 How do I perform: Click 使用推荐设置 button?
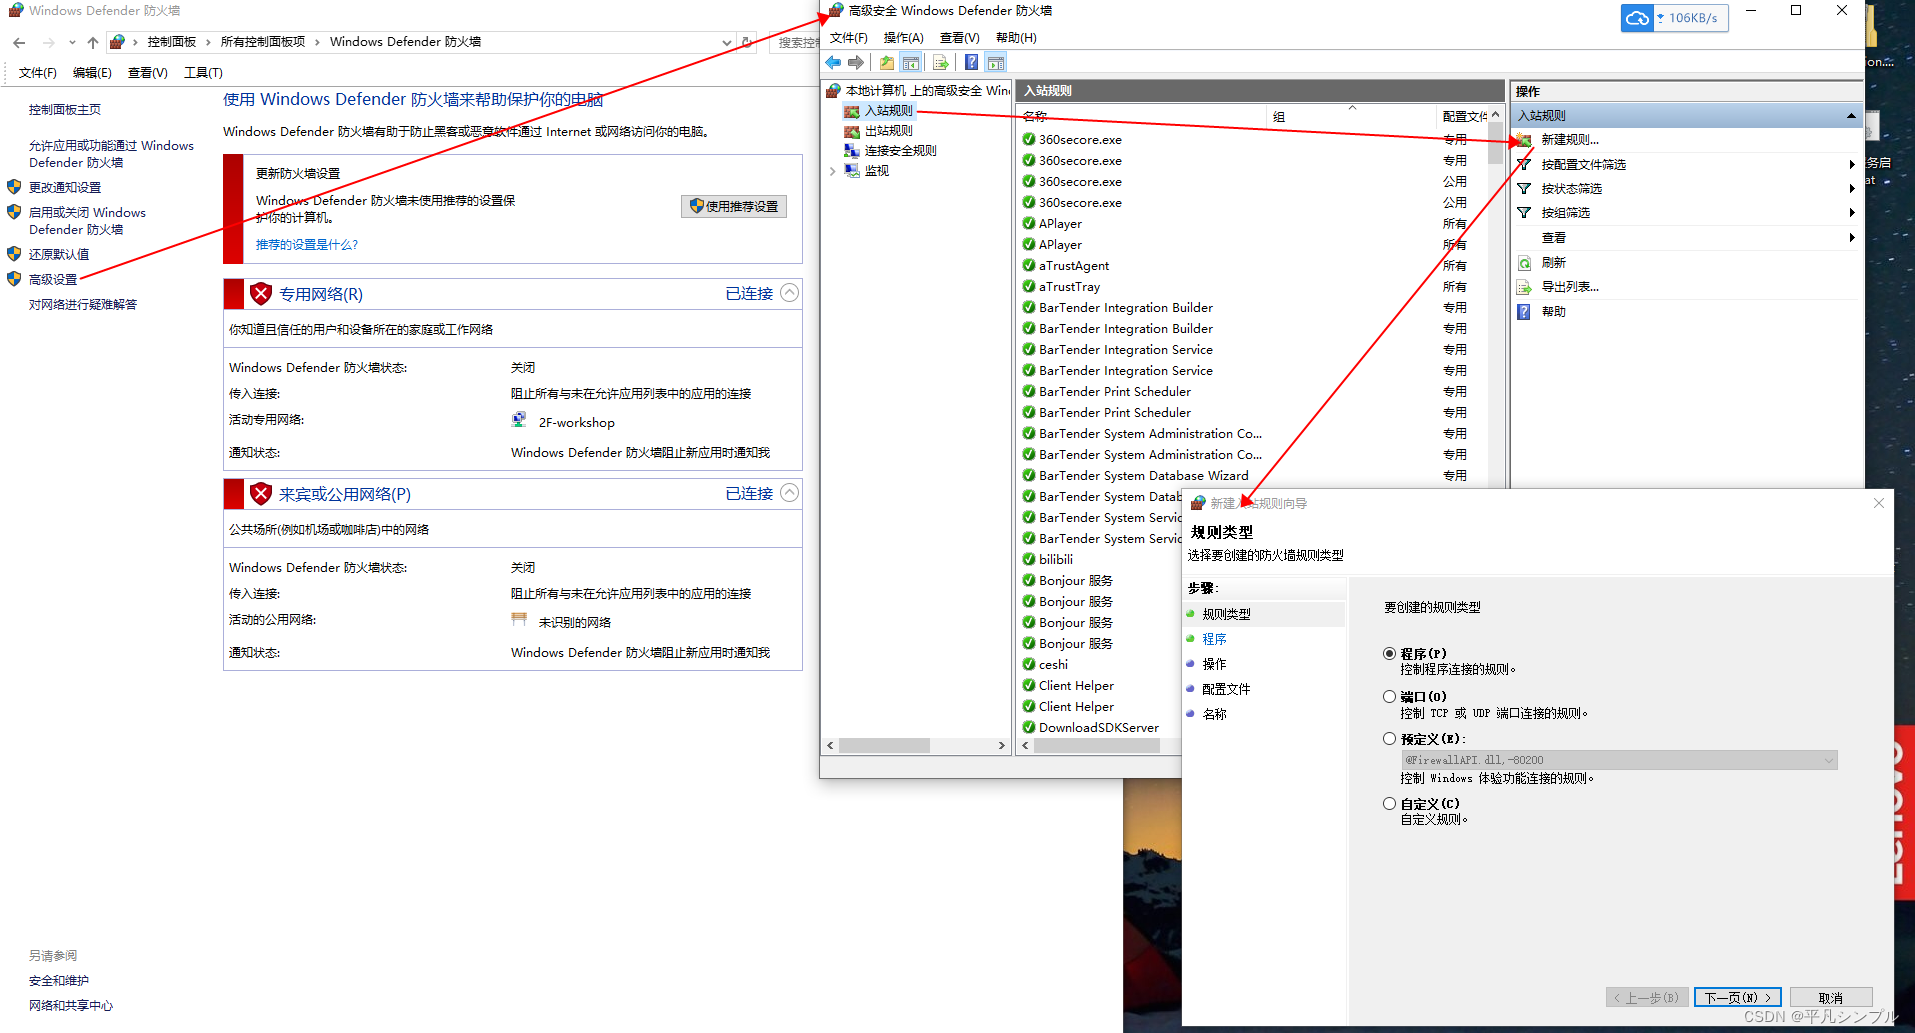[734, 206]
